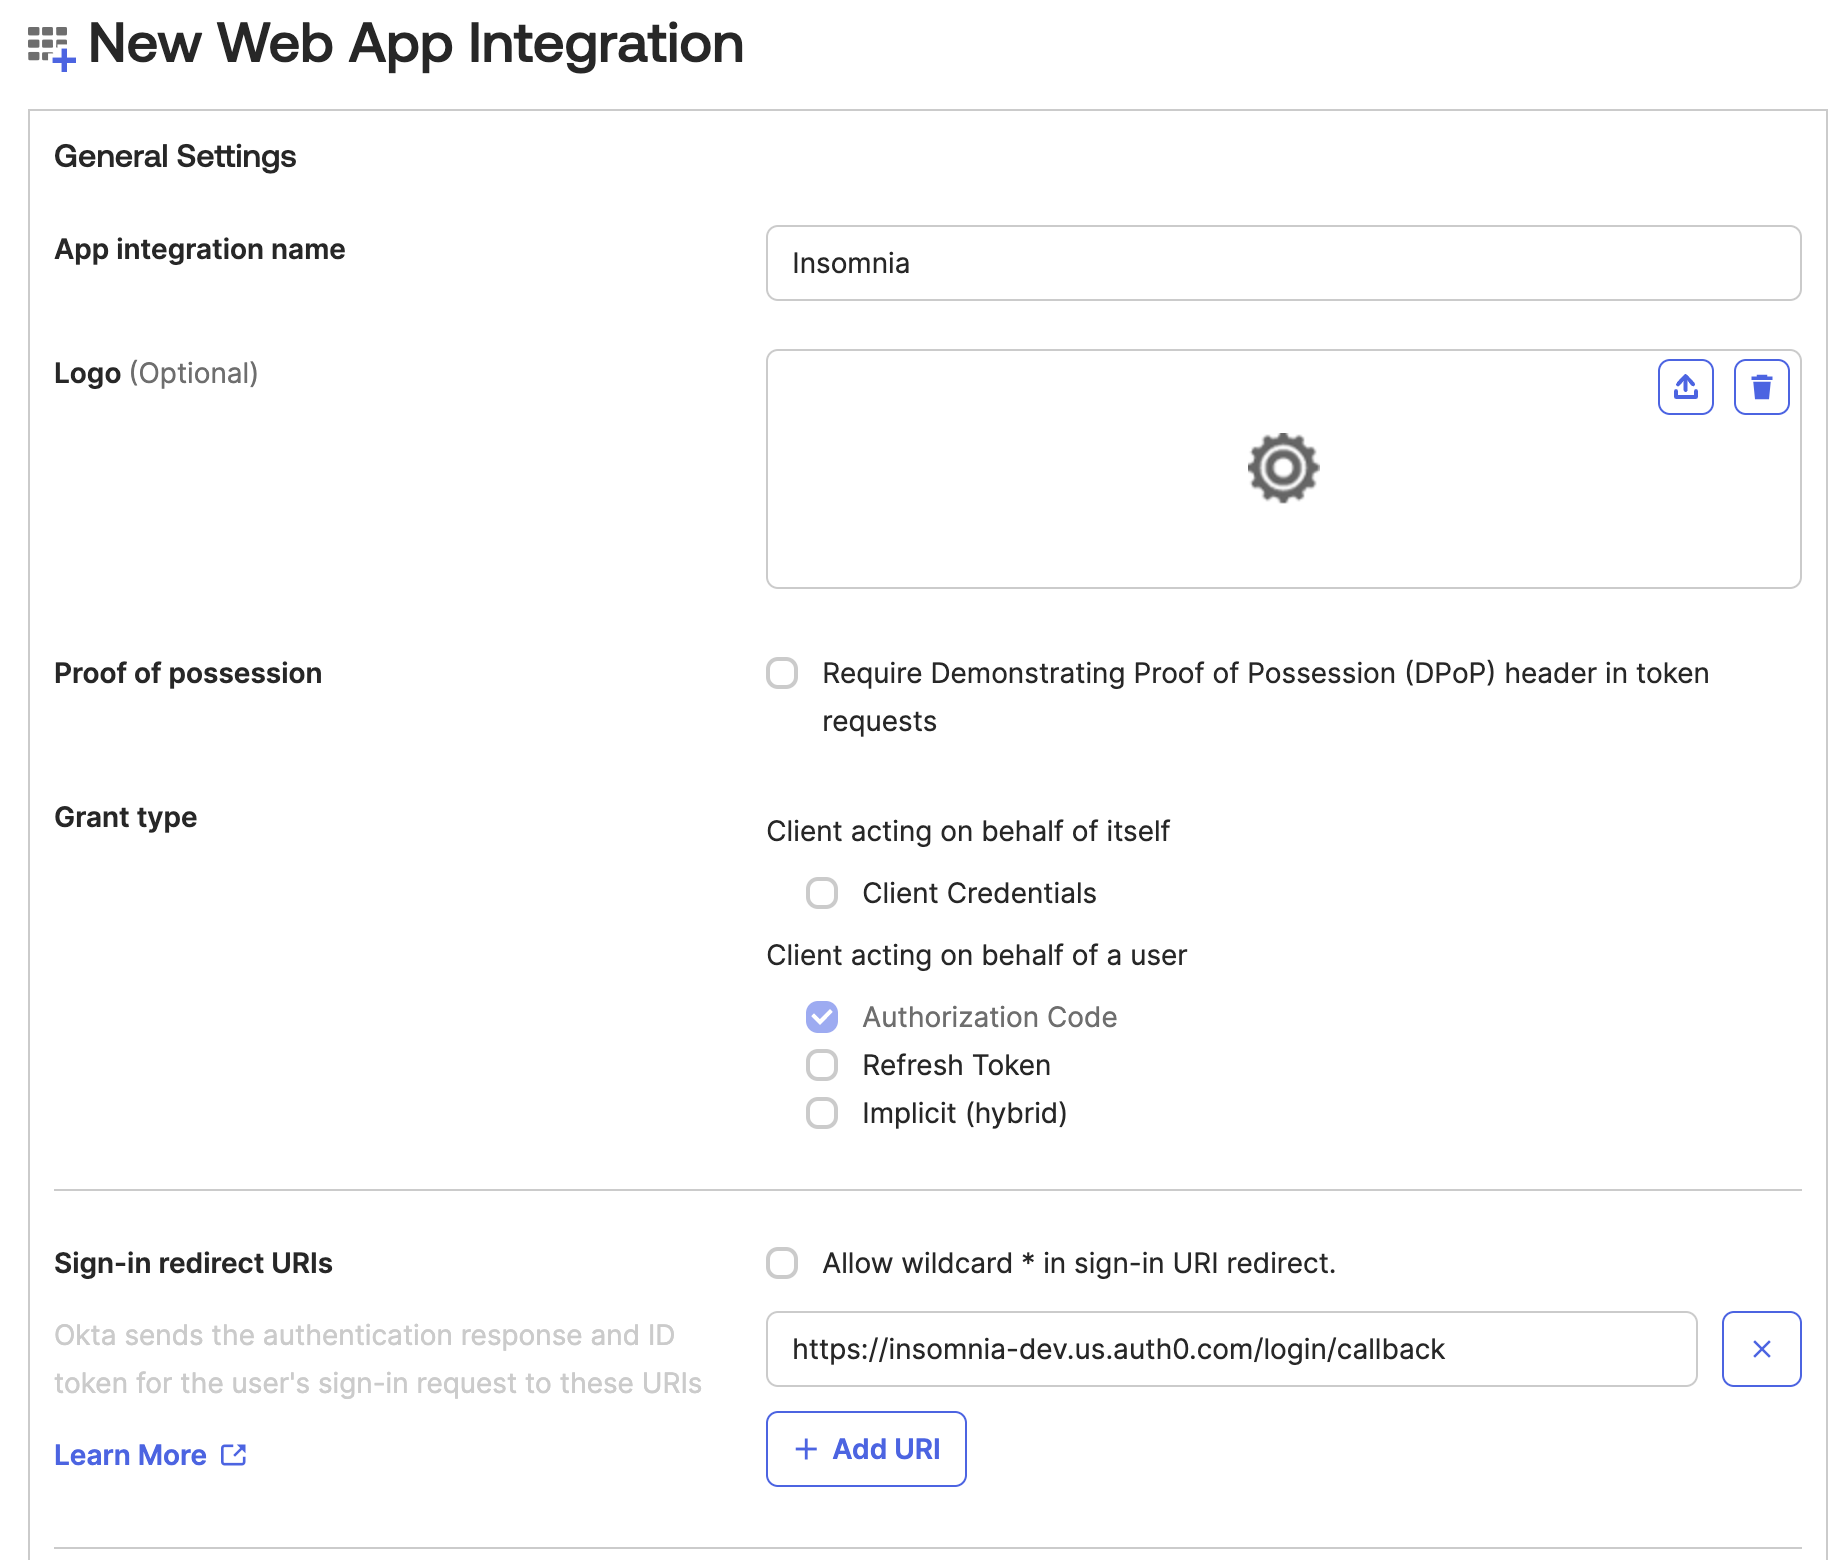Screen dimensions: 1840x1560
Task: Click the 'Client acting on behalf of a user' text
Action: point(976,955)
